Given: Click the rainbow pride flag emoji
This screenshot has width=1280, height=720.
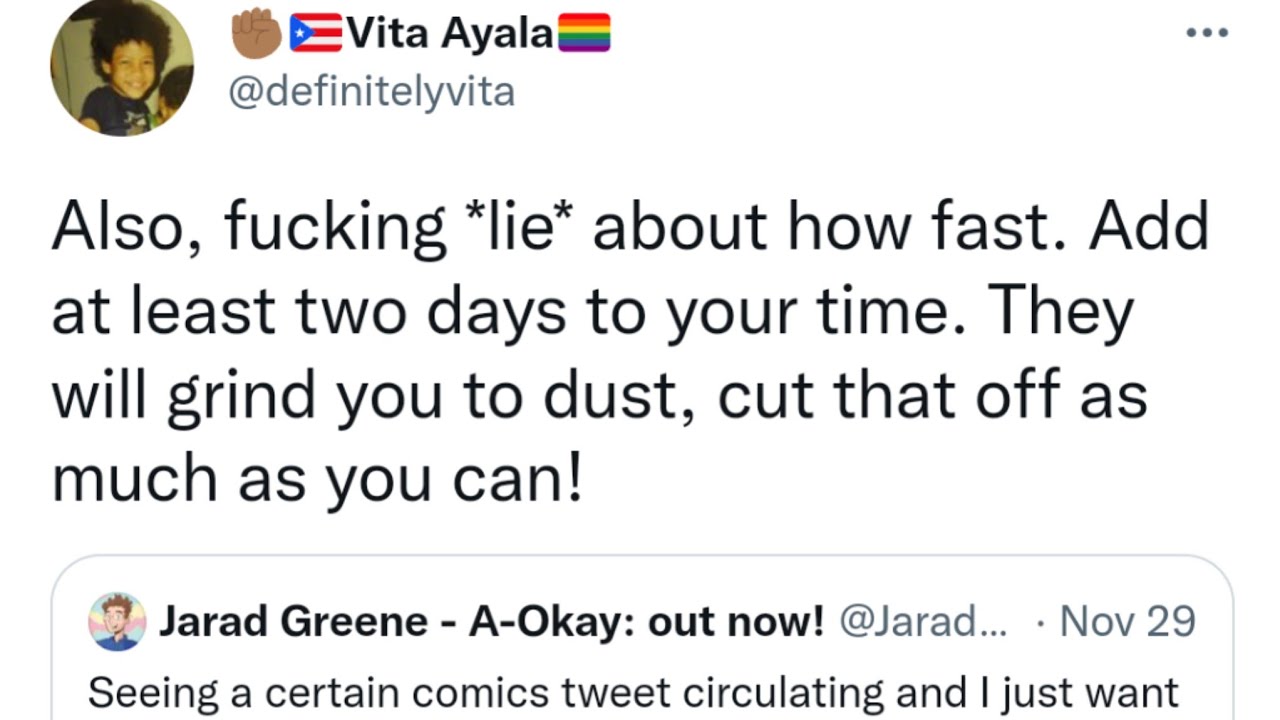Looking at the screenshot, I should (x=584, y=34).
